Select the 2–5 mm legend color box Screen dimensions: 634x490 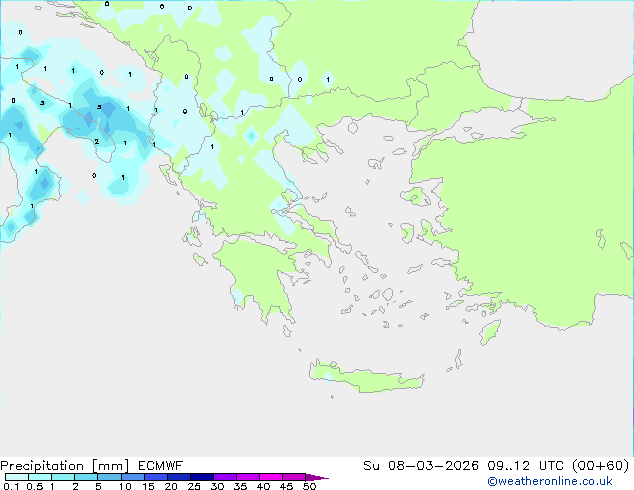click(x=86, y=477)
